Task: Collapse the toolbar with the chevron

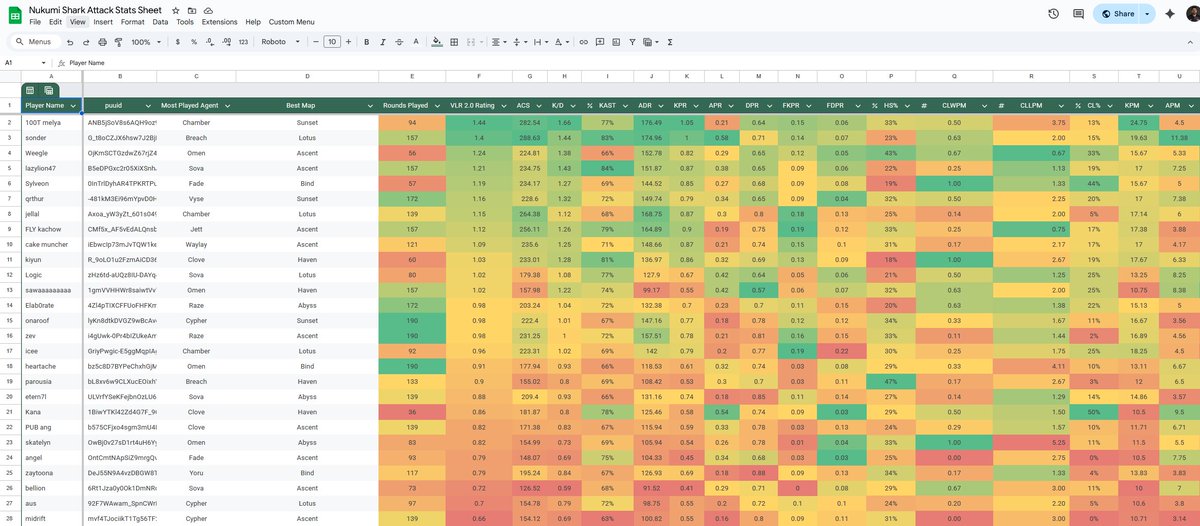Action: pos(1188,42)
